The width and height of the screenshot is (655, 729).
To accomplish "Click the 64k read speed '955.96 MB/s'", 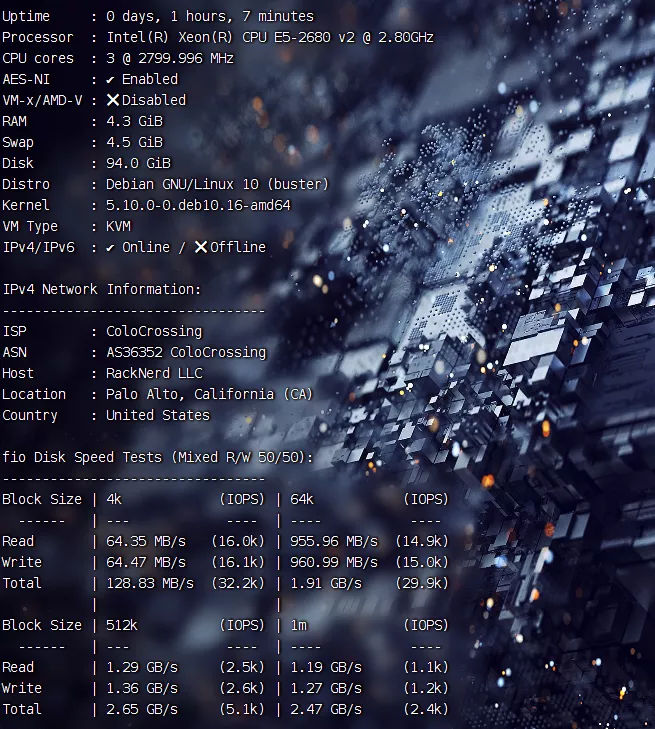I will [334, 541].
